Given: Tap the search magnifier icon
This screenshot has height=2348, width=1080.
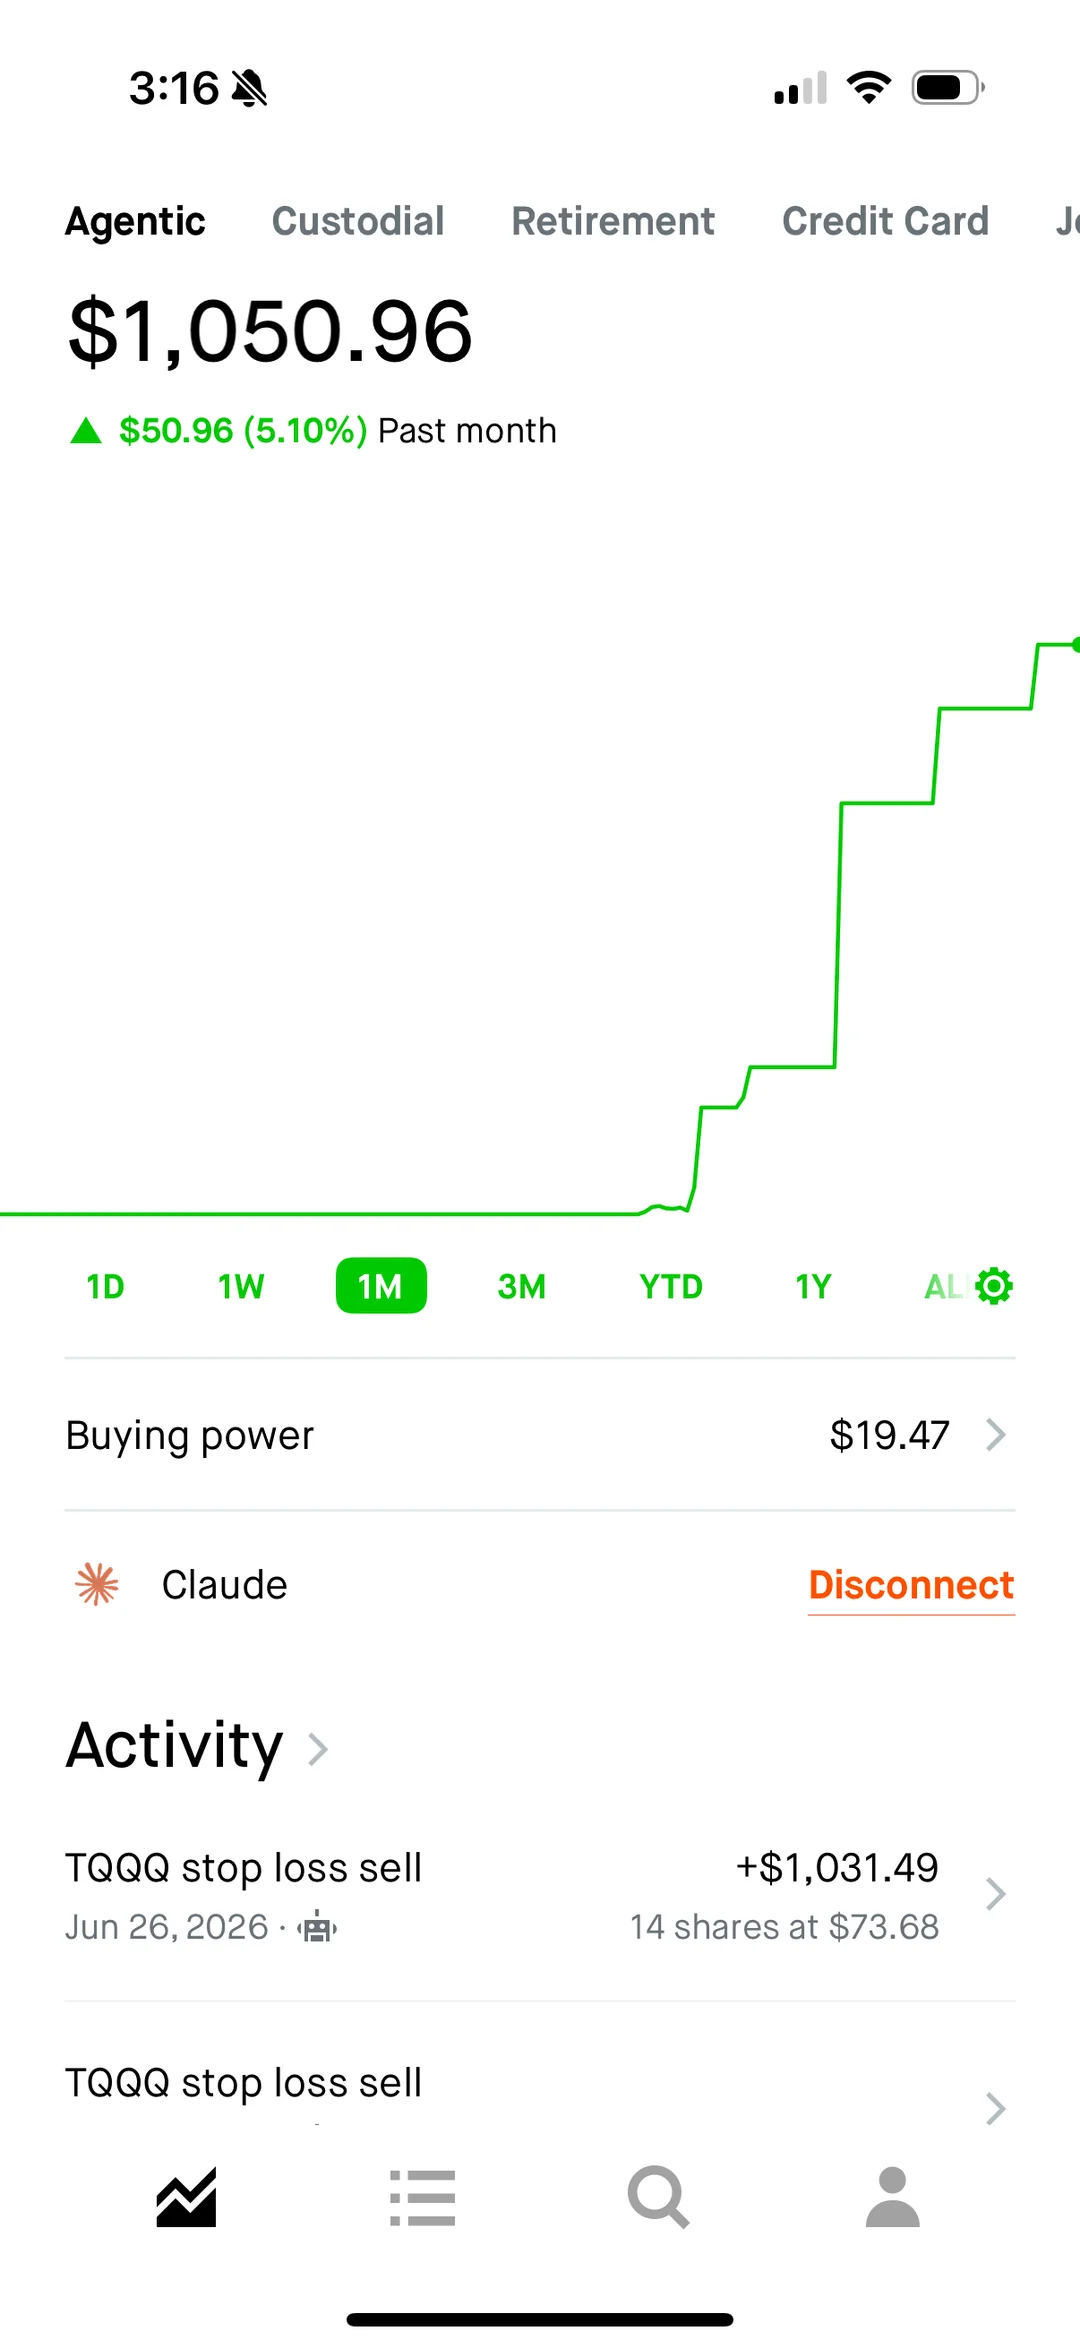Looking at the screenshot, I should click(658, 2197).
